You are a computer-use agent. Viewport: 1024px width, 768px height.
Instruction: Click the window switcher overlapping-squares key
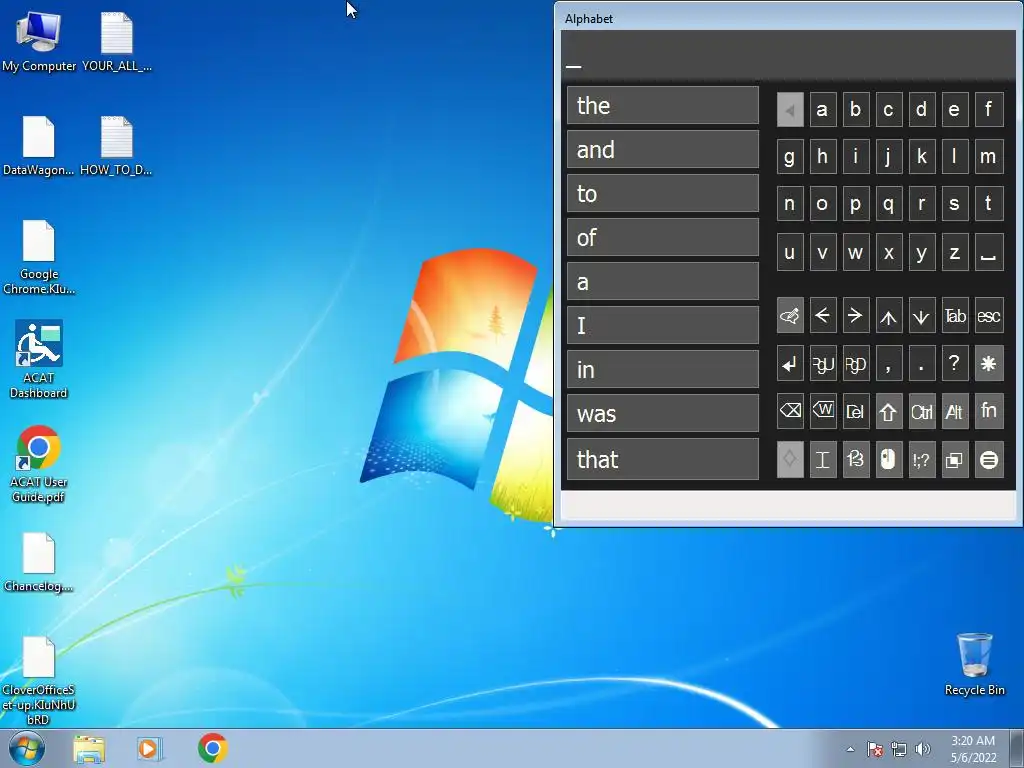point(955,460)
